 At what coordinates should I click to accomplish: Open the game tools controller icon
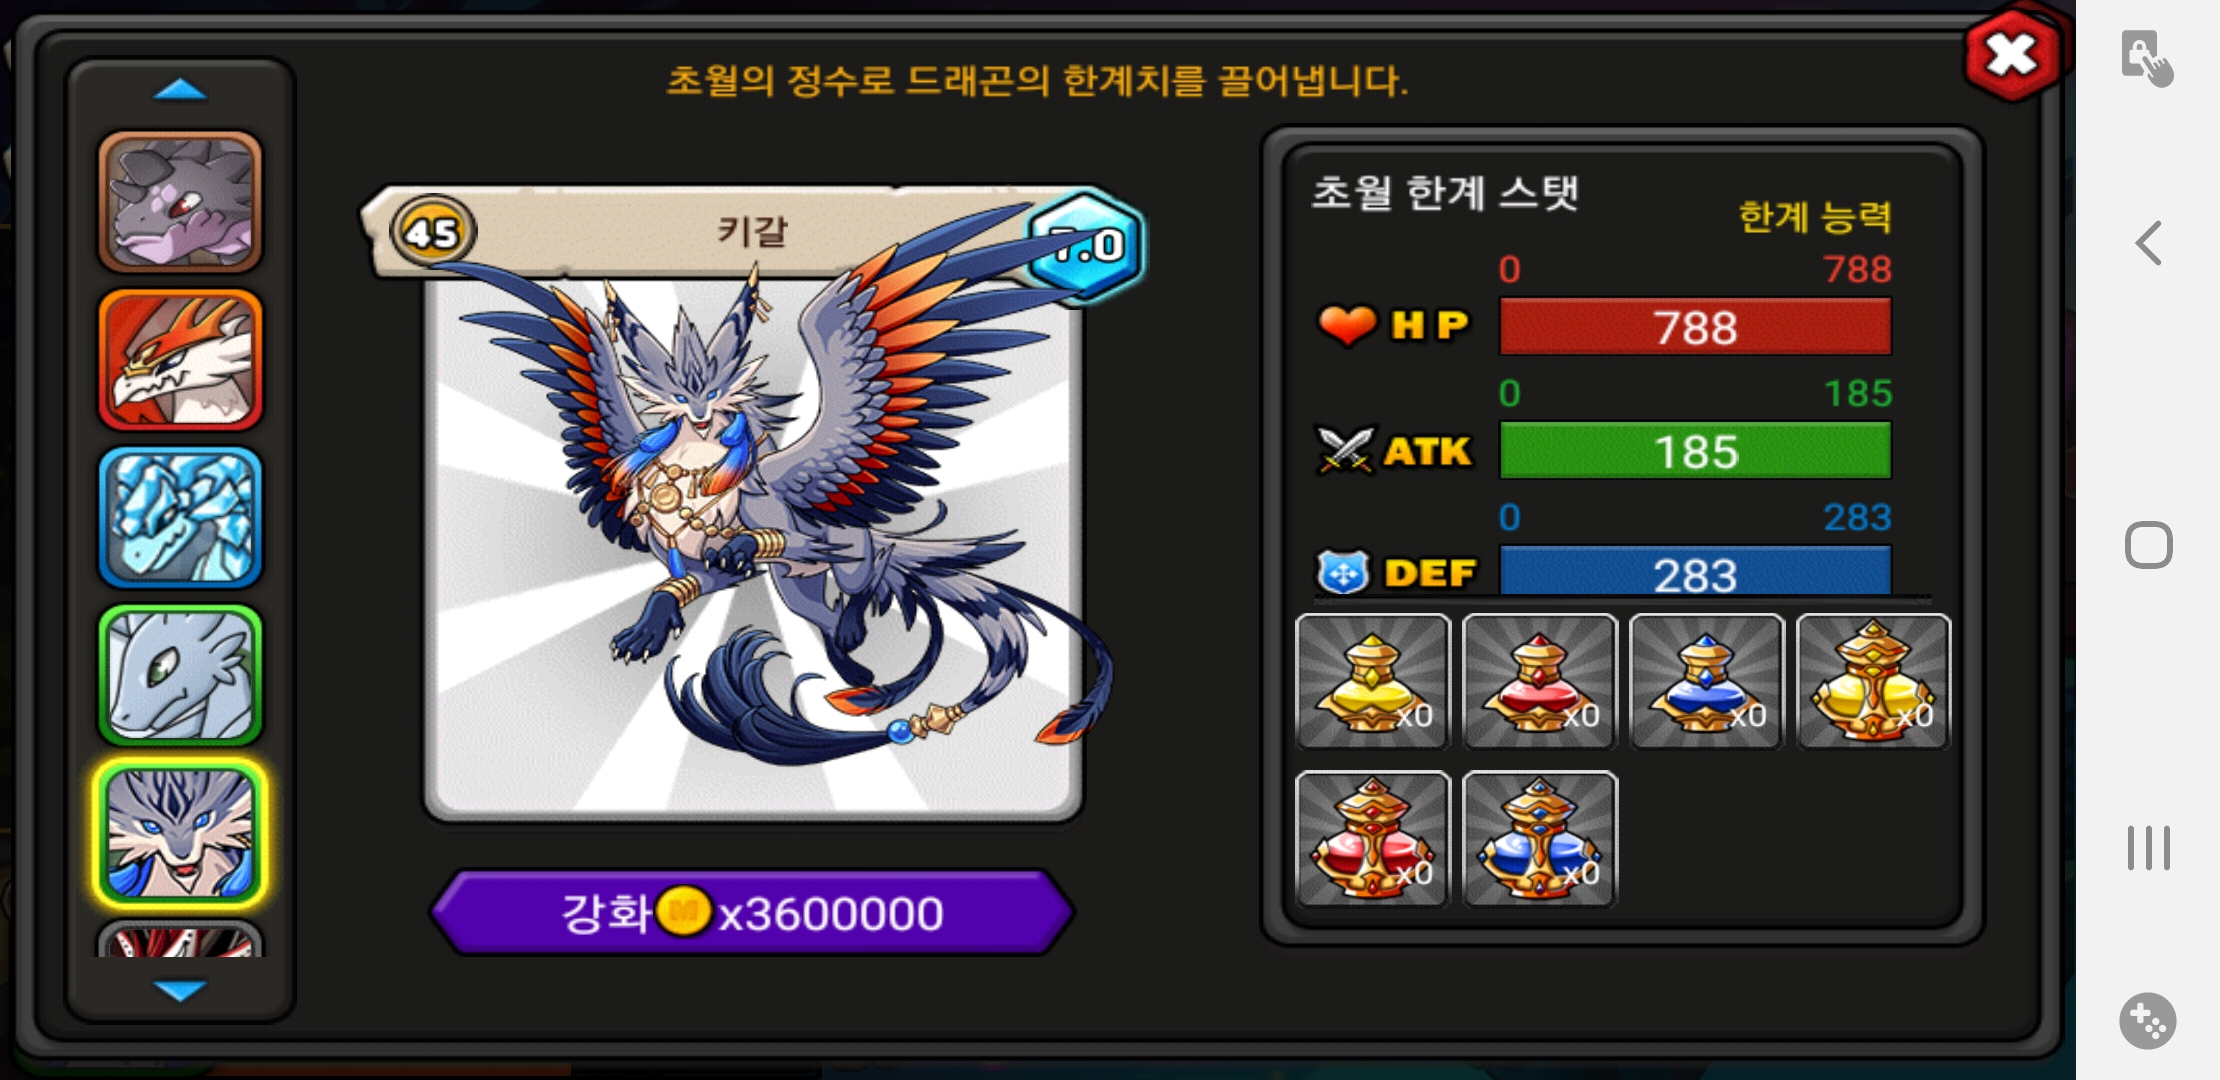[x=2148, y=1021]
